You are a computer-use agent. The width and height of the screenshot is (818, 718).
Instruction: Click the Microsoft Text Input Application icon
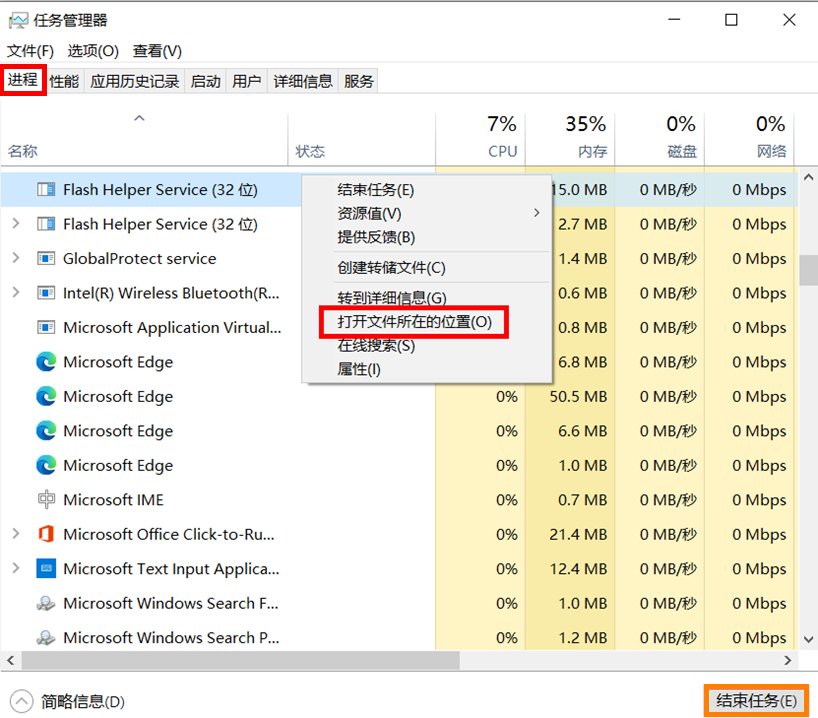click(46, 568)
